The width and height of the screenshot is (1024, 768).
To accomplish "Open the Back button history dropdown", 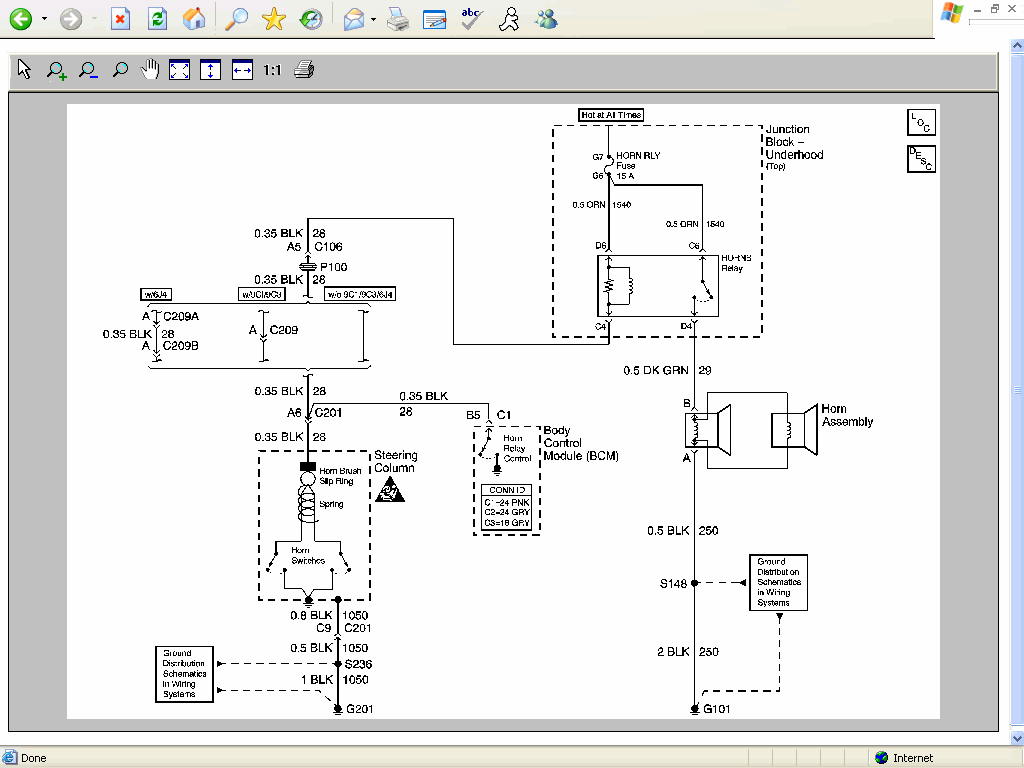I will click(43, 18).
